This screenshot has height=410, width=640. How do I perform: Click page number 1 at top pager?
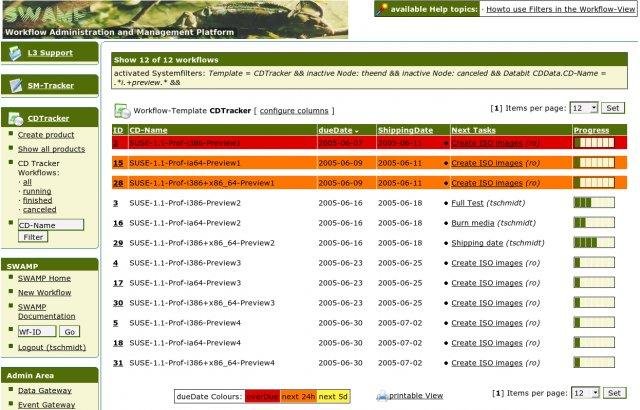click(496, 108)
